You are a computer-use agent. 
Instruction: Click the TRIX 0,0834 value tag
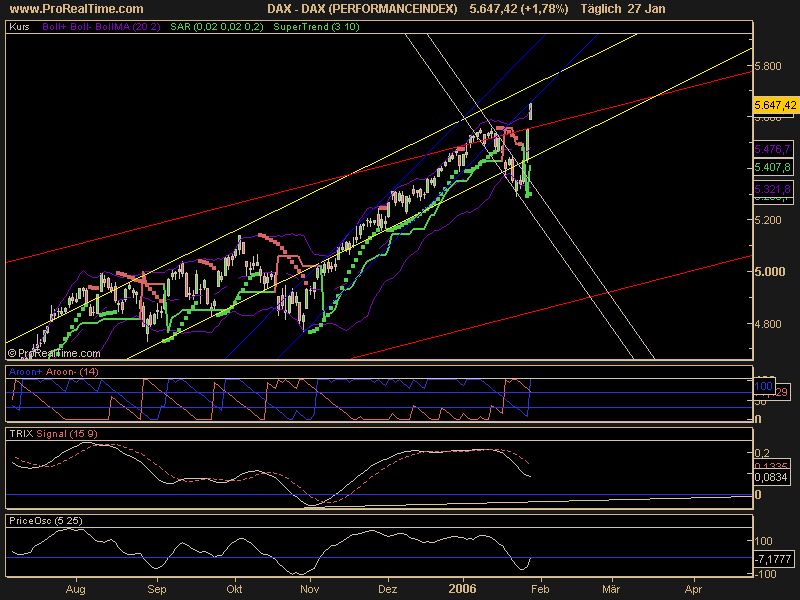pos(772,477)
